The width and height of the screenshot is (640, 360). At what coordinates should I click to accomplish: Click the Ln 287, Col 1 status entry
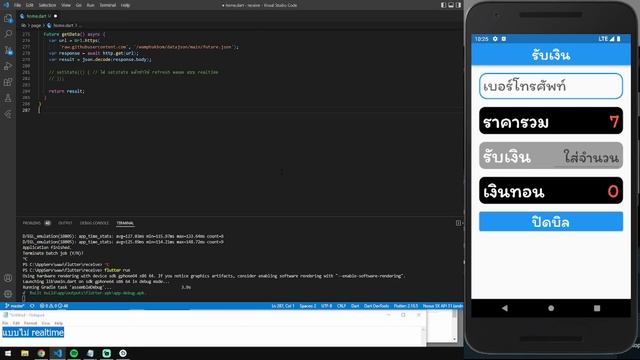click(x=282, y=306)
